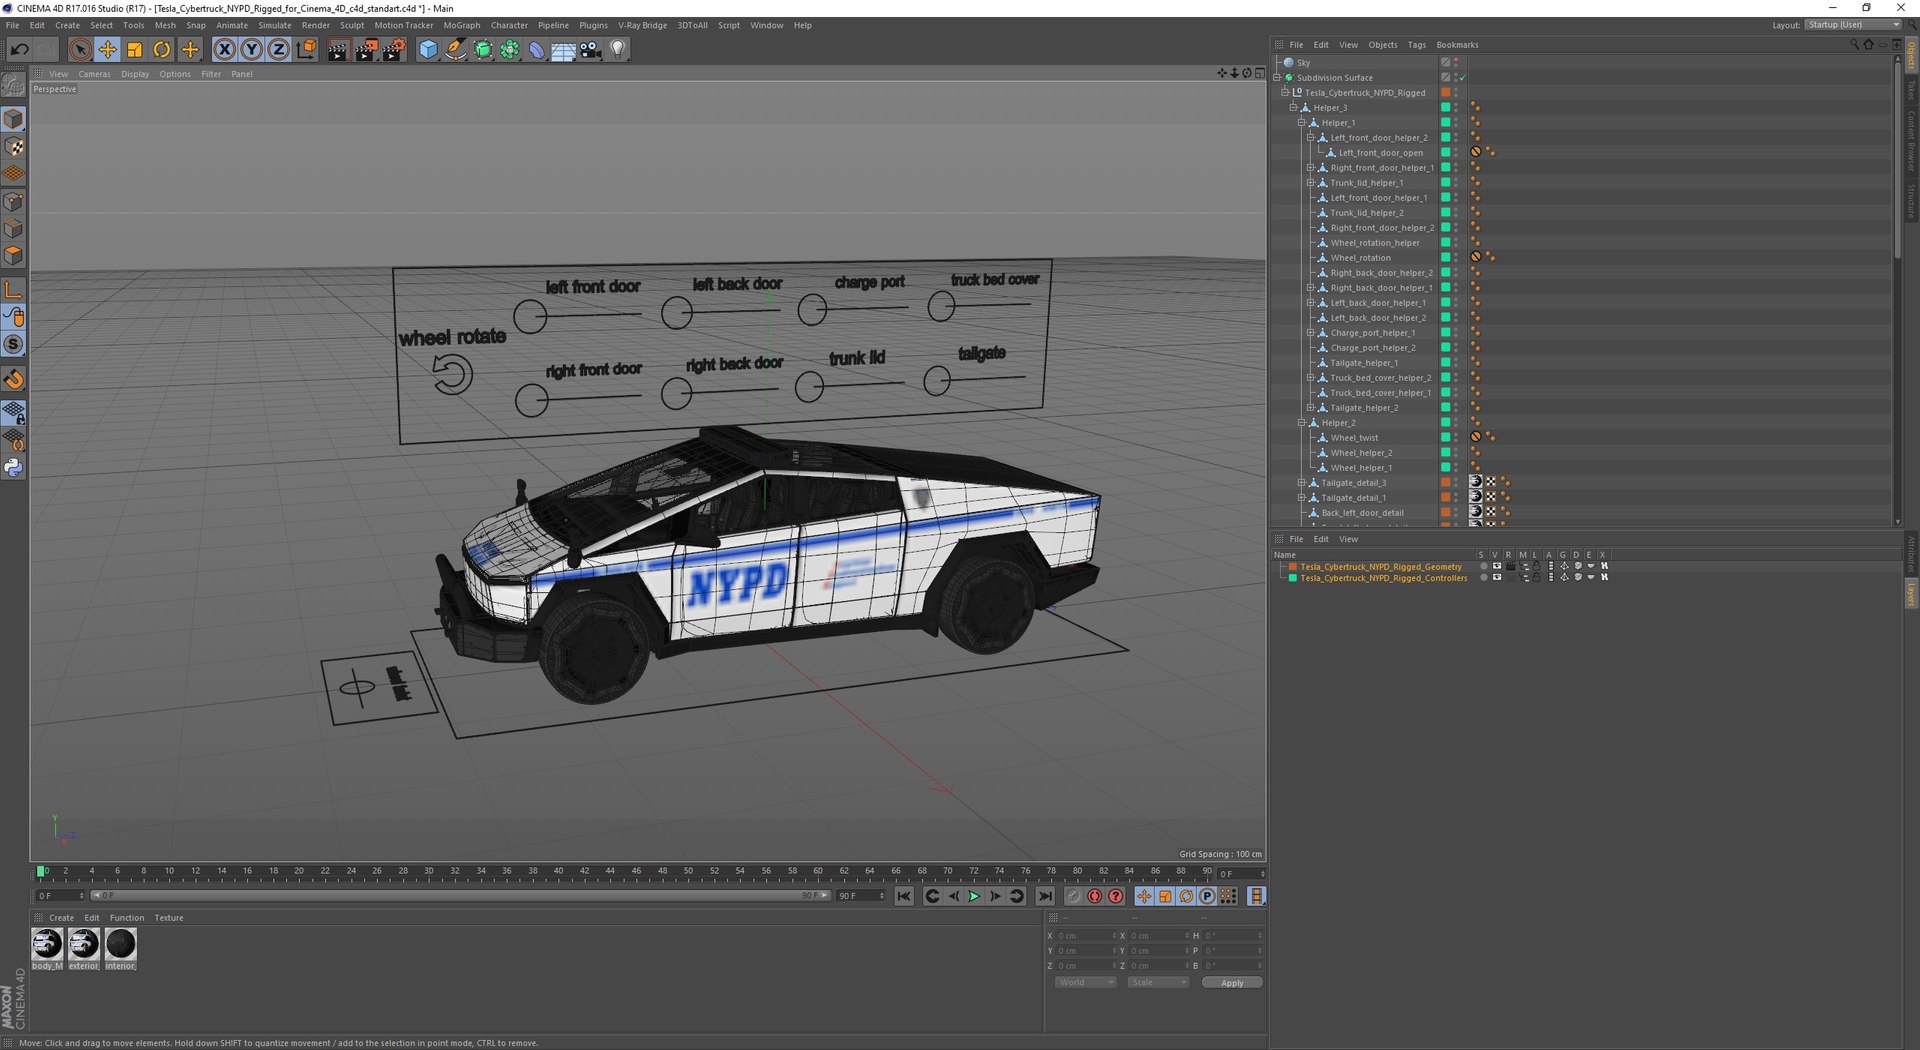Expand Right_front_door_helper_1 node
This screenshot has width=1920, height=1050.
point(1311,167)
